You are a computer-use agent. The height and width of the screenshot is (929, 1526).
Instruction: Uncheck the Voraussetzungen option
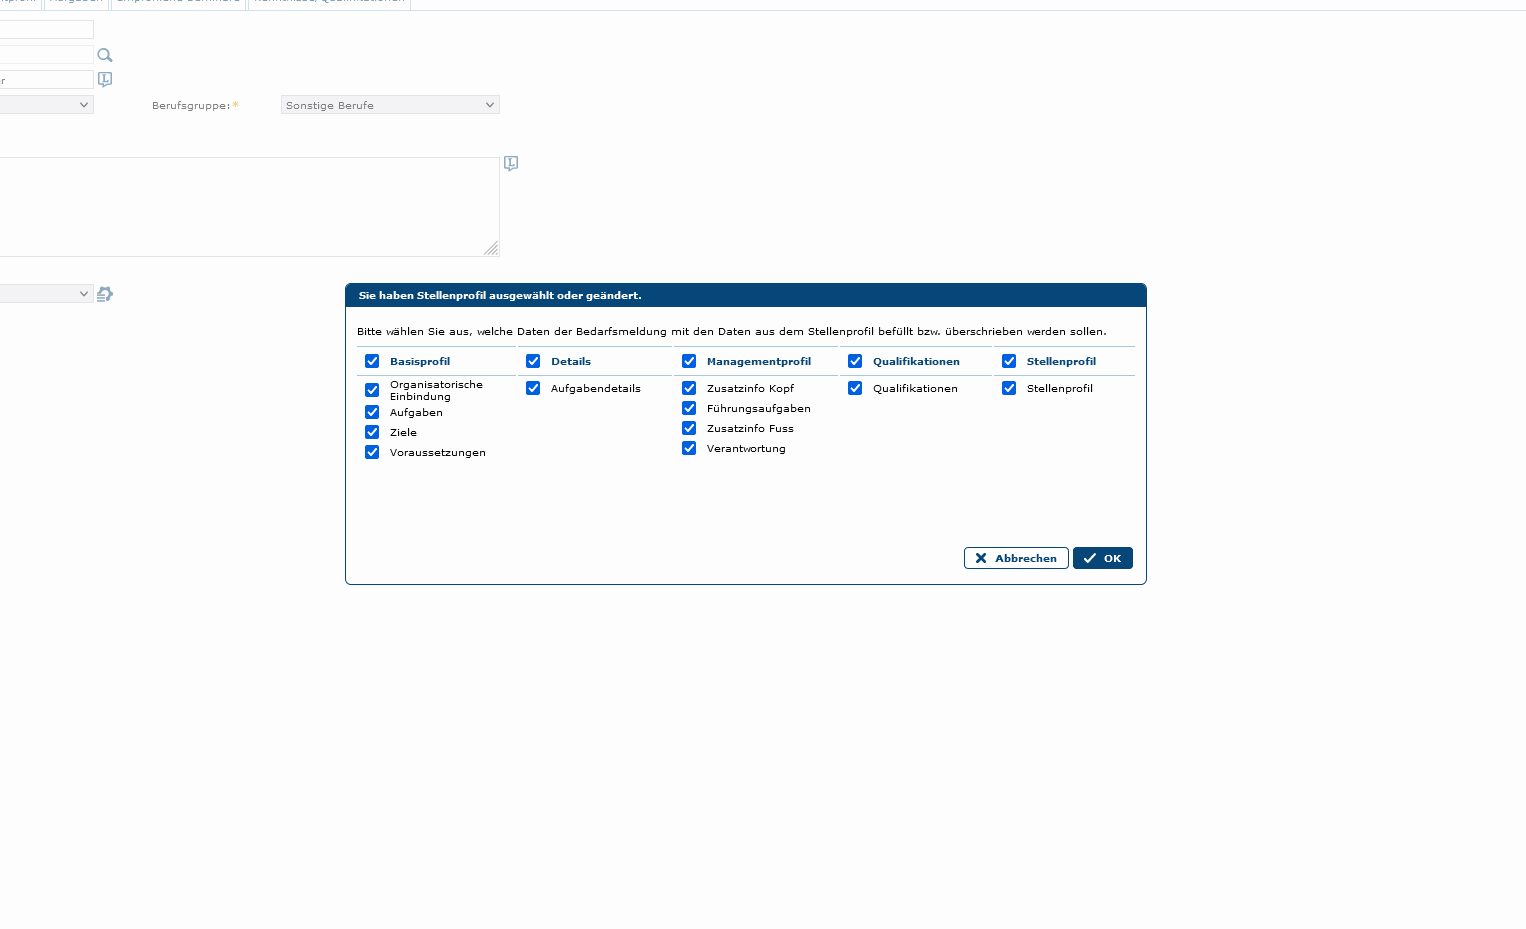(x=372, y=452)
